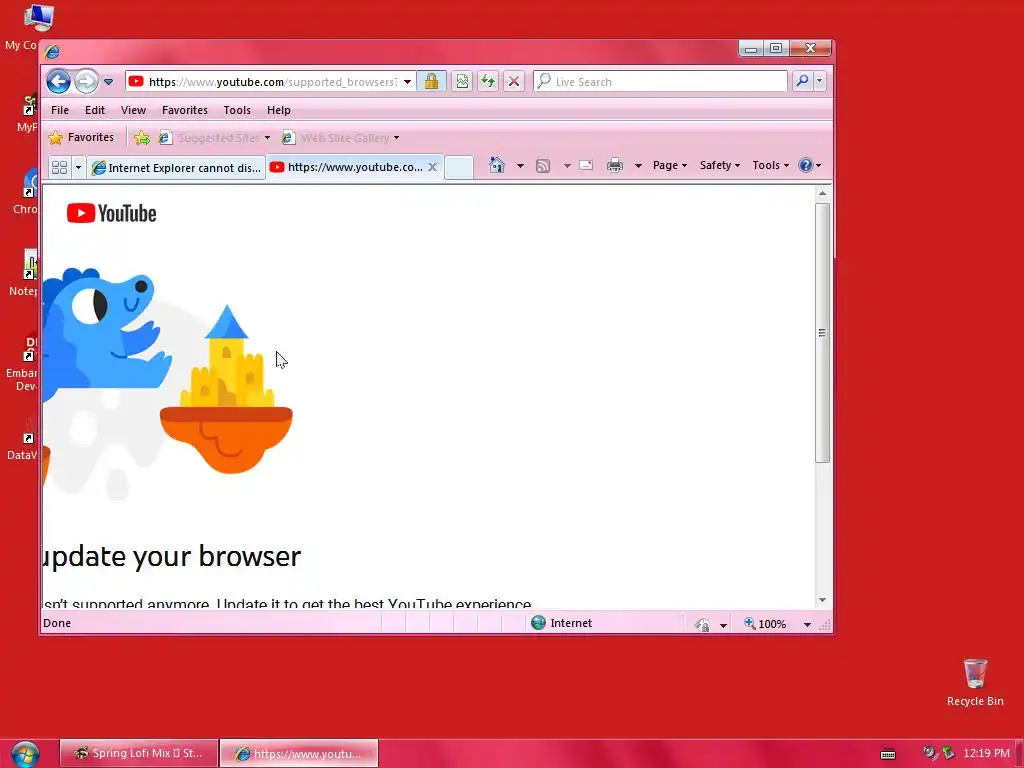Click the Windows Start orb
This screenshot has width=1024, height=768.
pos(25,754)
